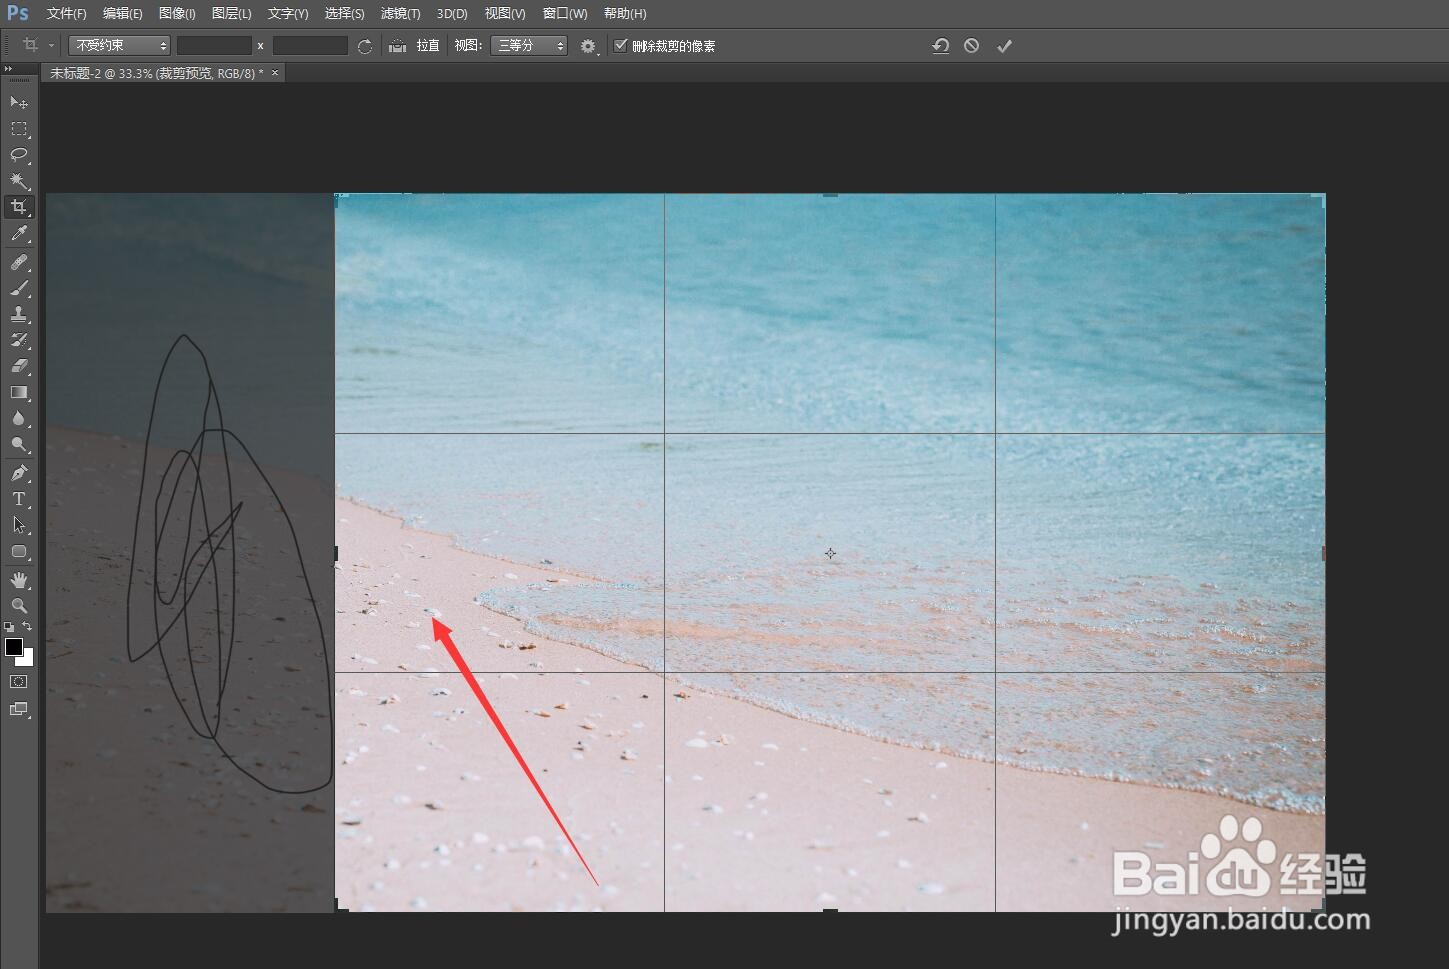The width and height of the screenshot is (1449, 969).
Task: Switch to the untitled-2 document tab
Action: tap(157, 73)
